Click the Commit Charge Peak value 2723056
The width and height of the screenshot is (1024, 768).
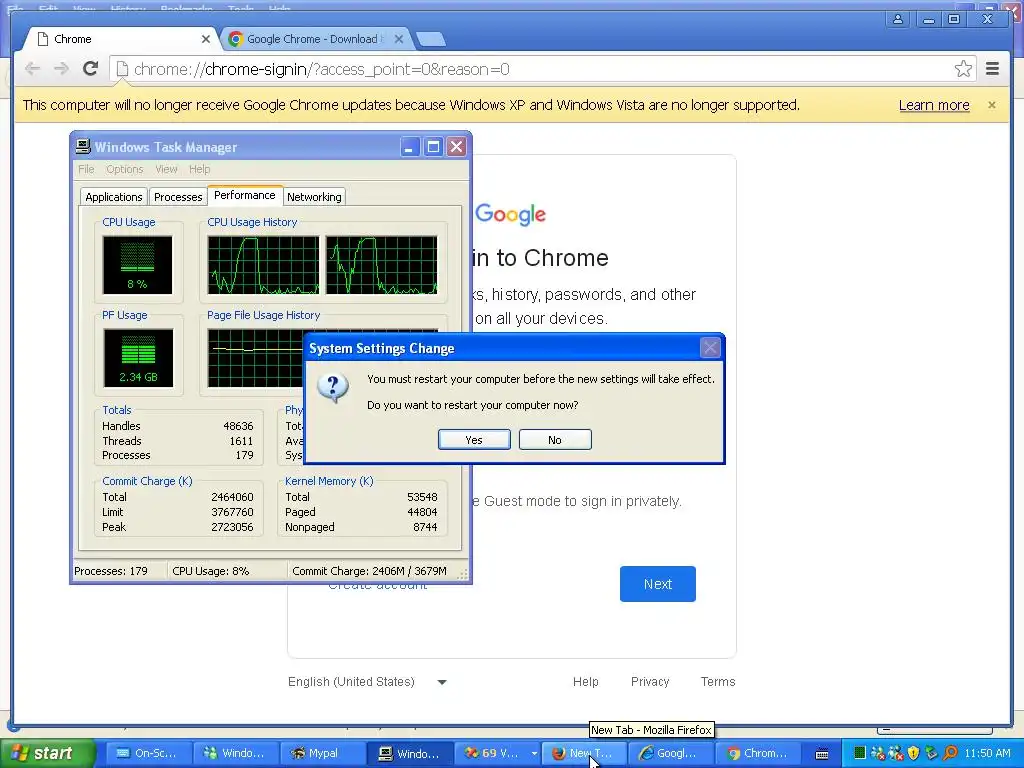click(232, 527)
